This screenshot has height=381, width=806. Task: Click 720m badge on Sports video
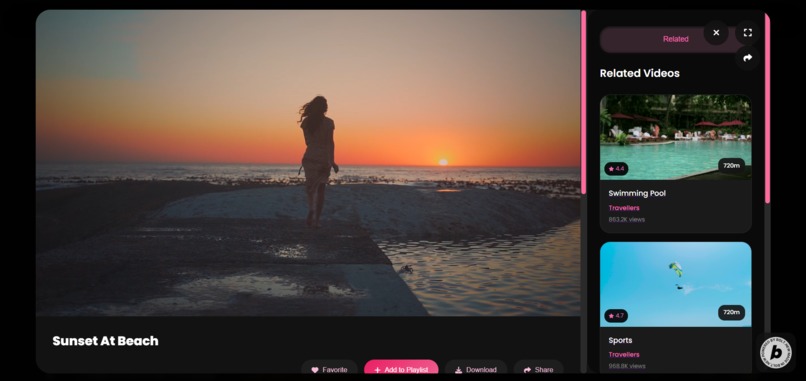(x=731, y=312)
